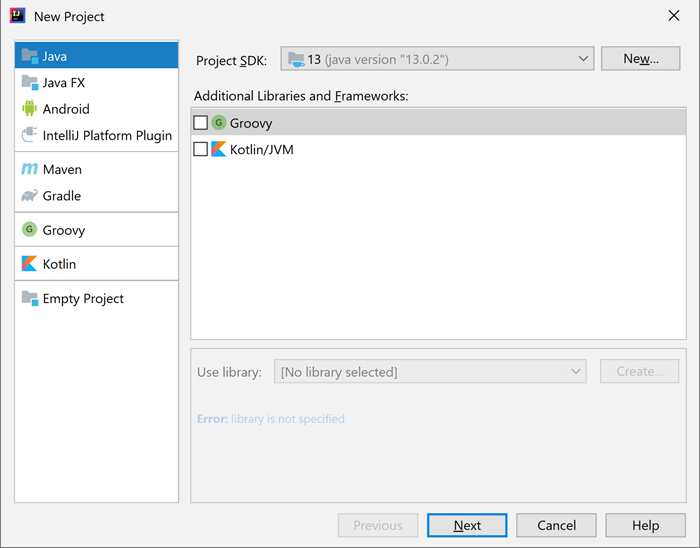
Task: Enable the Groovy framework checkbox
Action: coord(201,123)
